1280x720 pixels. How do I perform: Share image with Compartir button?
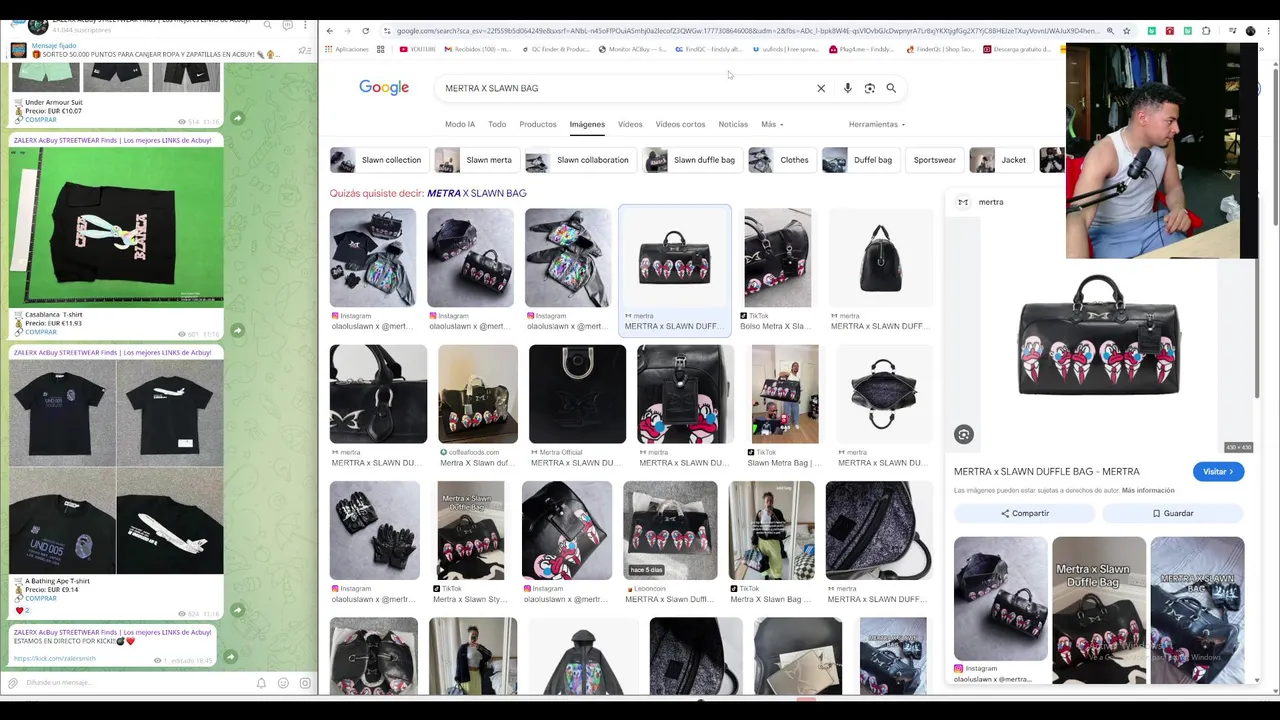click(x=1025, y=513)
